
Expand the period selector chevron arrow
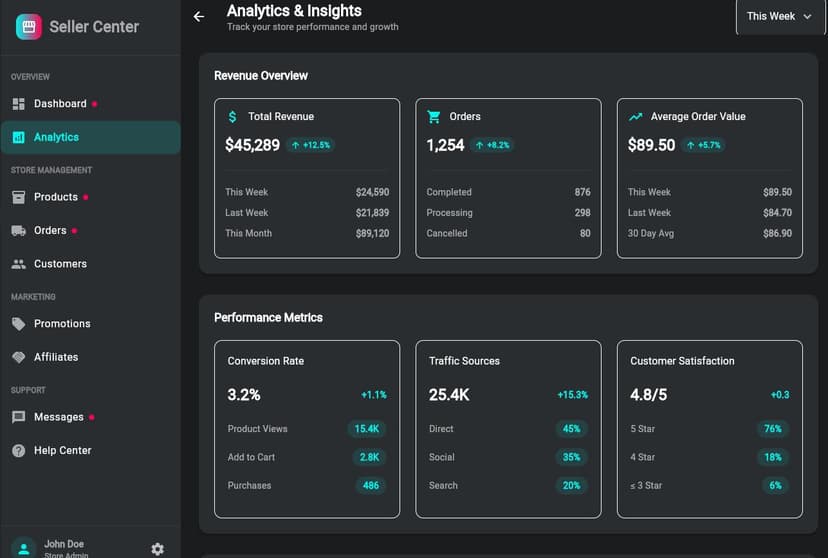[x=807, y=17]
